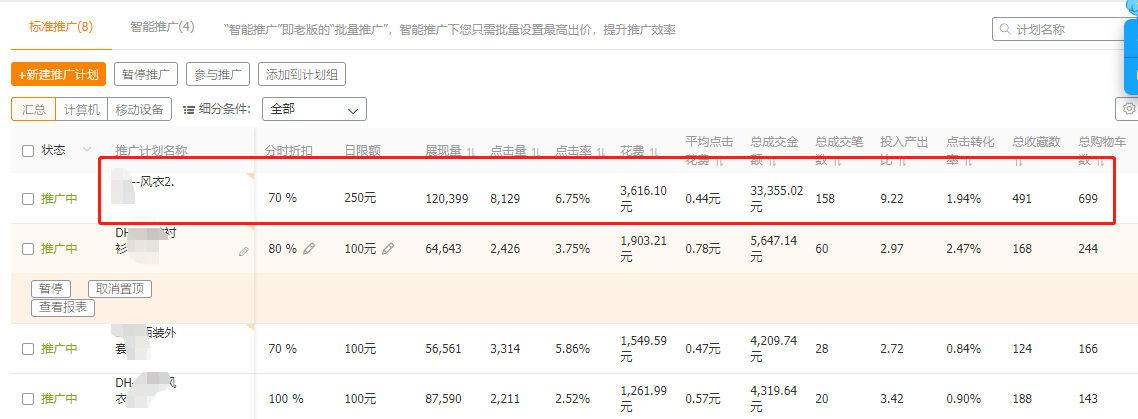Edit the 100元 daily limit via pencil icon
Viewport: 1138px width, 419px height.
tap(388, 249)
